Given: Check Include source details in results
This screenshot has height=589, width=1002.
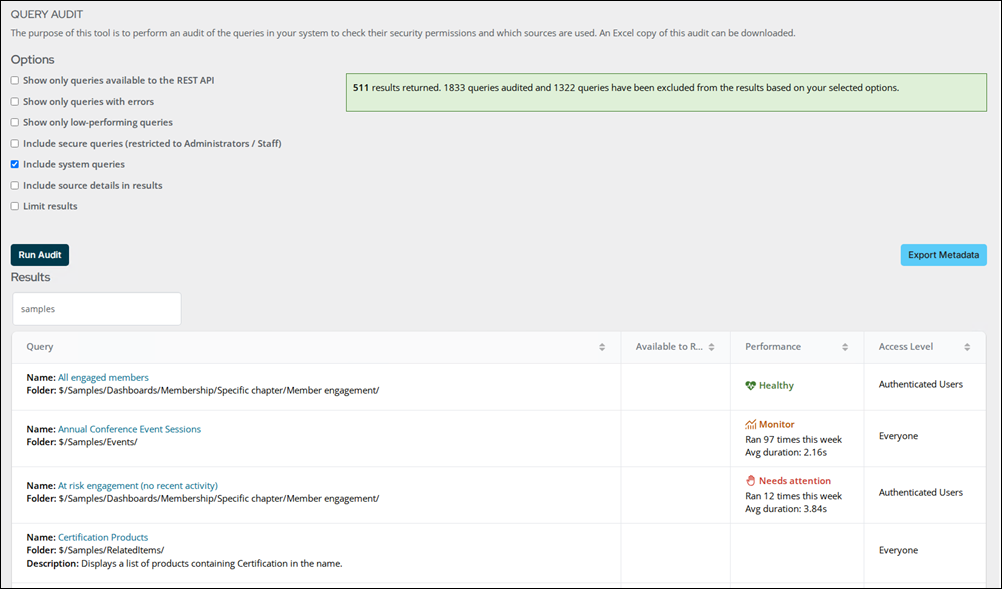Looking at the screenshot, I should pos(15,185).
